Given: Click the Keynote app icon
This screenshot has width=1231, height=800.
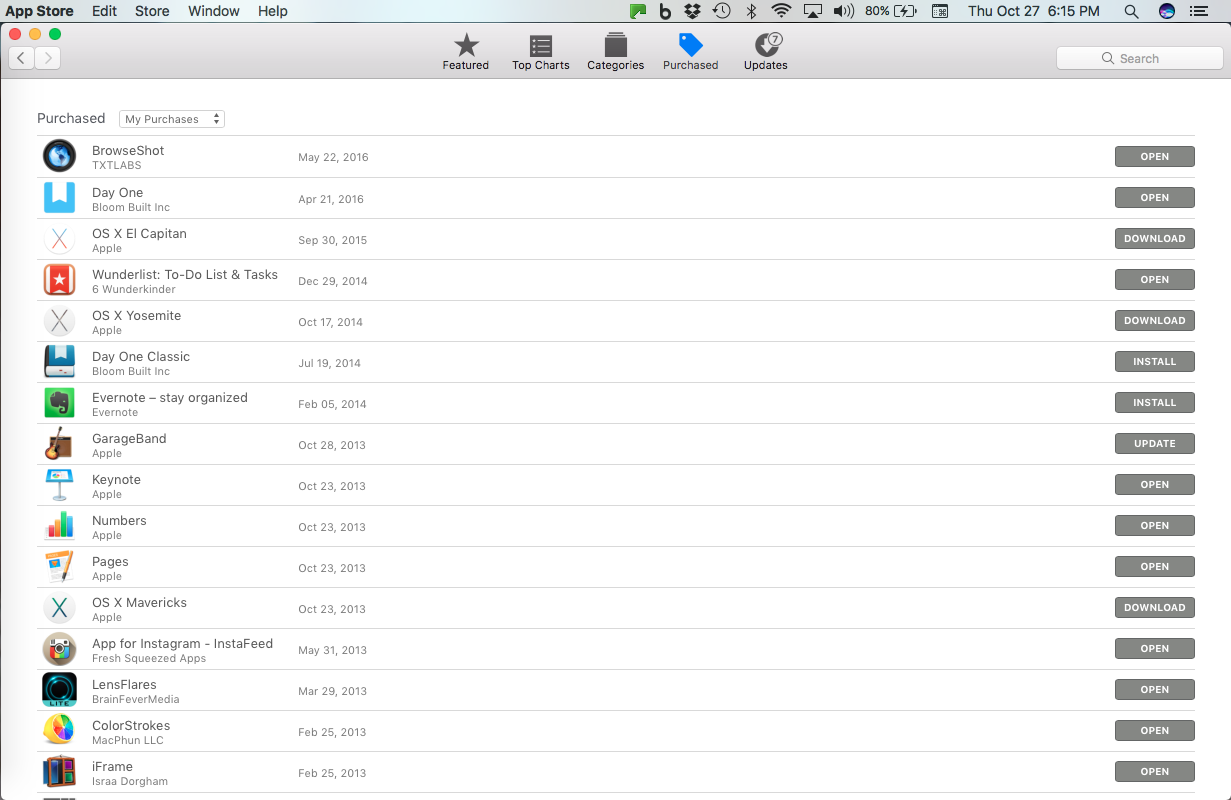Looking at the screenshot, I should coord(60,484).
